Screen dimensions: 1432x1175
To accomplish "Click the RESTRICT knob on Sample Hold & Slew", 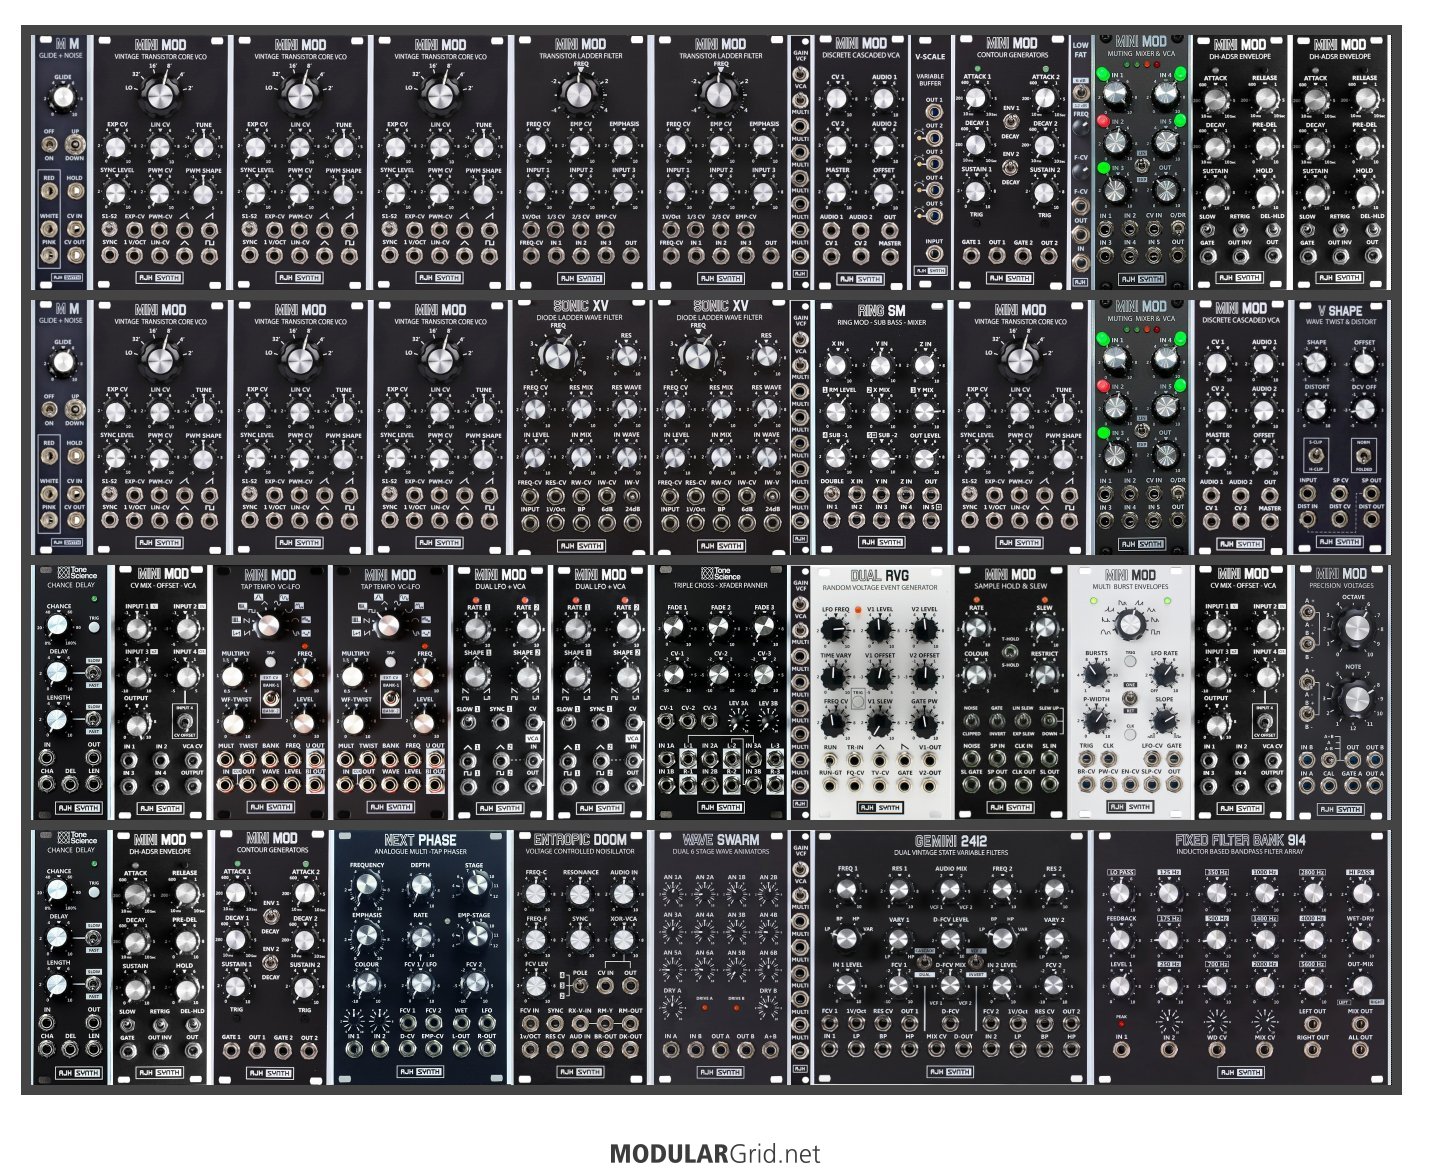I will pyautogui.click(x=1044, y=675).
